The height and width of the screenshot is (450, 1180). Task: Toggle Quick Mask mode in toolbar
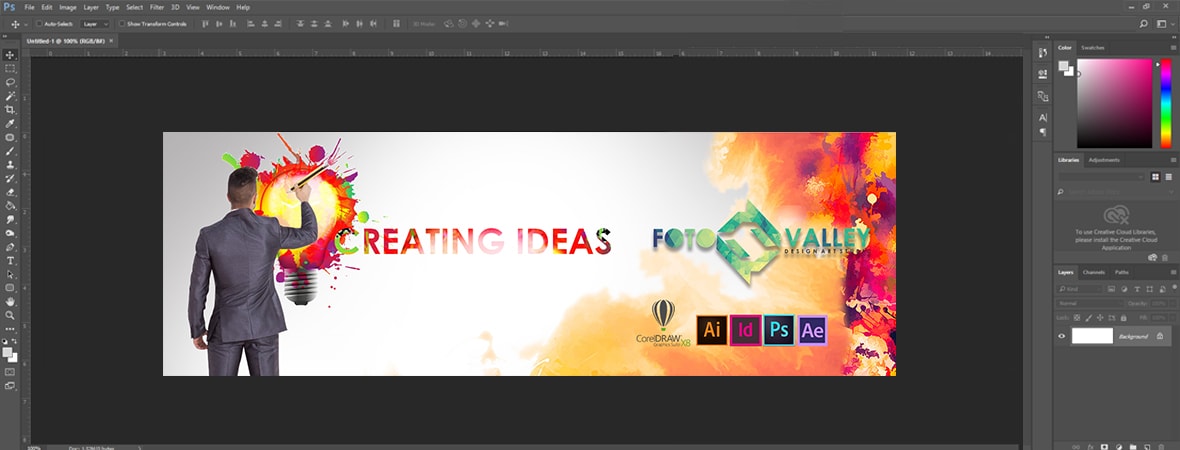pos(10,372)
